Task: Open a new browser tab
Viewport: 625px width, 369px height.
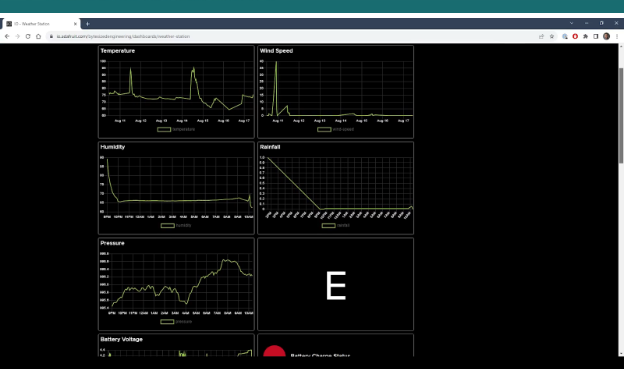Action: pyautogui.click(x=88, y=24)
